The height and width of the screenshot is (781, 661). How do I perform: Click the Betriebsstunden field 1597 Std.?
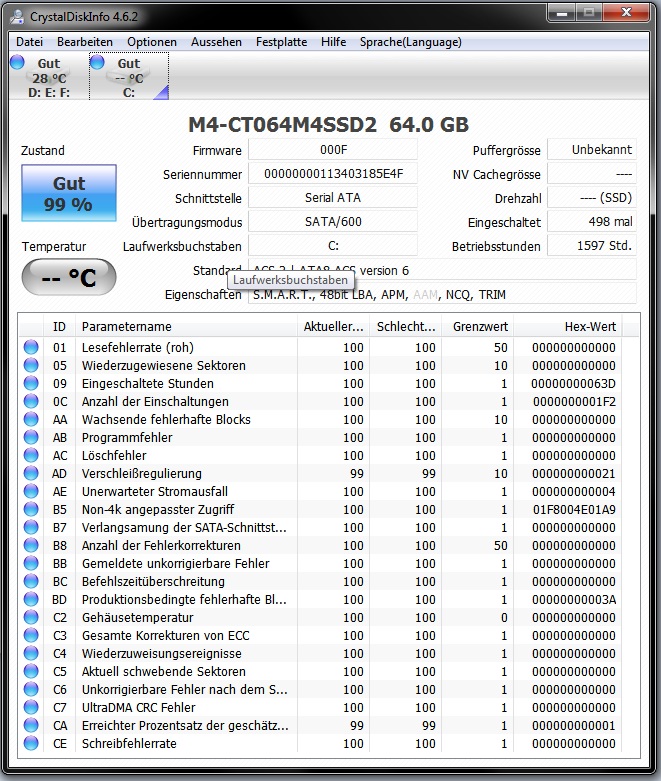click(x=592, y=246)
